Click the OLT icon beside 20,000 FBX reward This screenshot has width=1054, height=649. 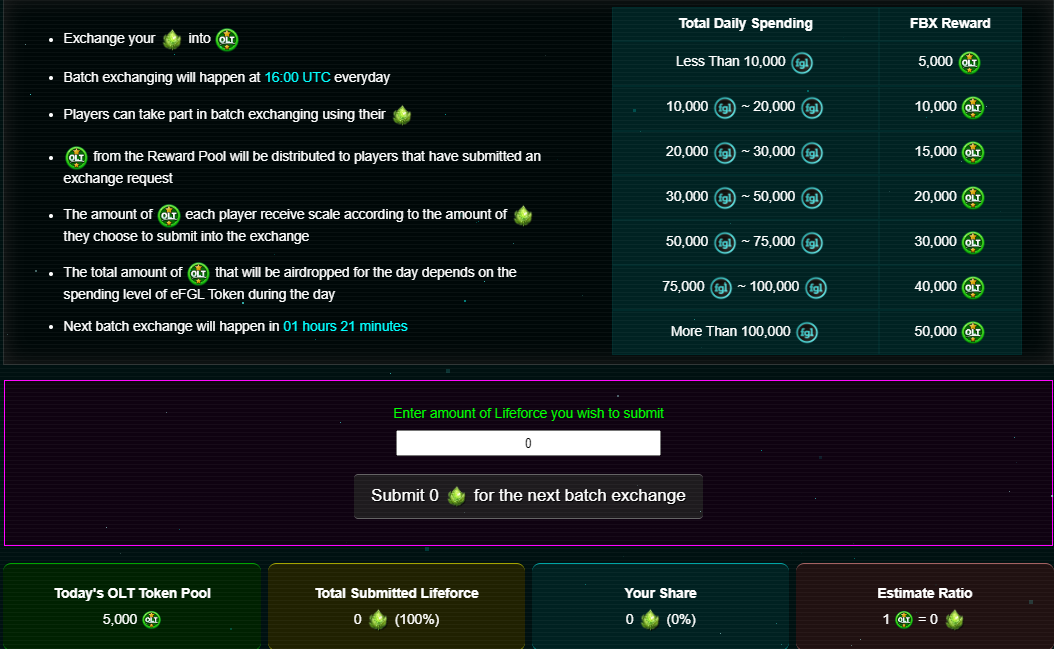(x=972, y=197)
